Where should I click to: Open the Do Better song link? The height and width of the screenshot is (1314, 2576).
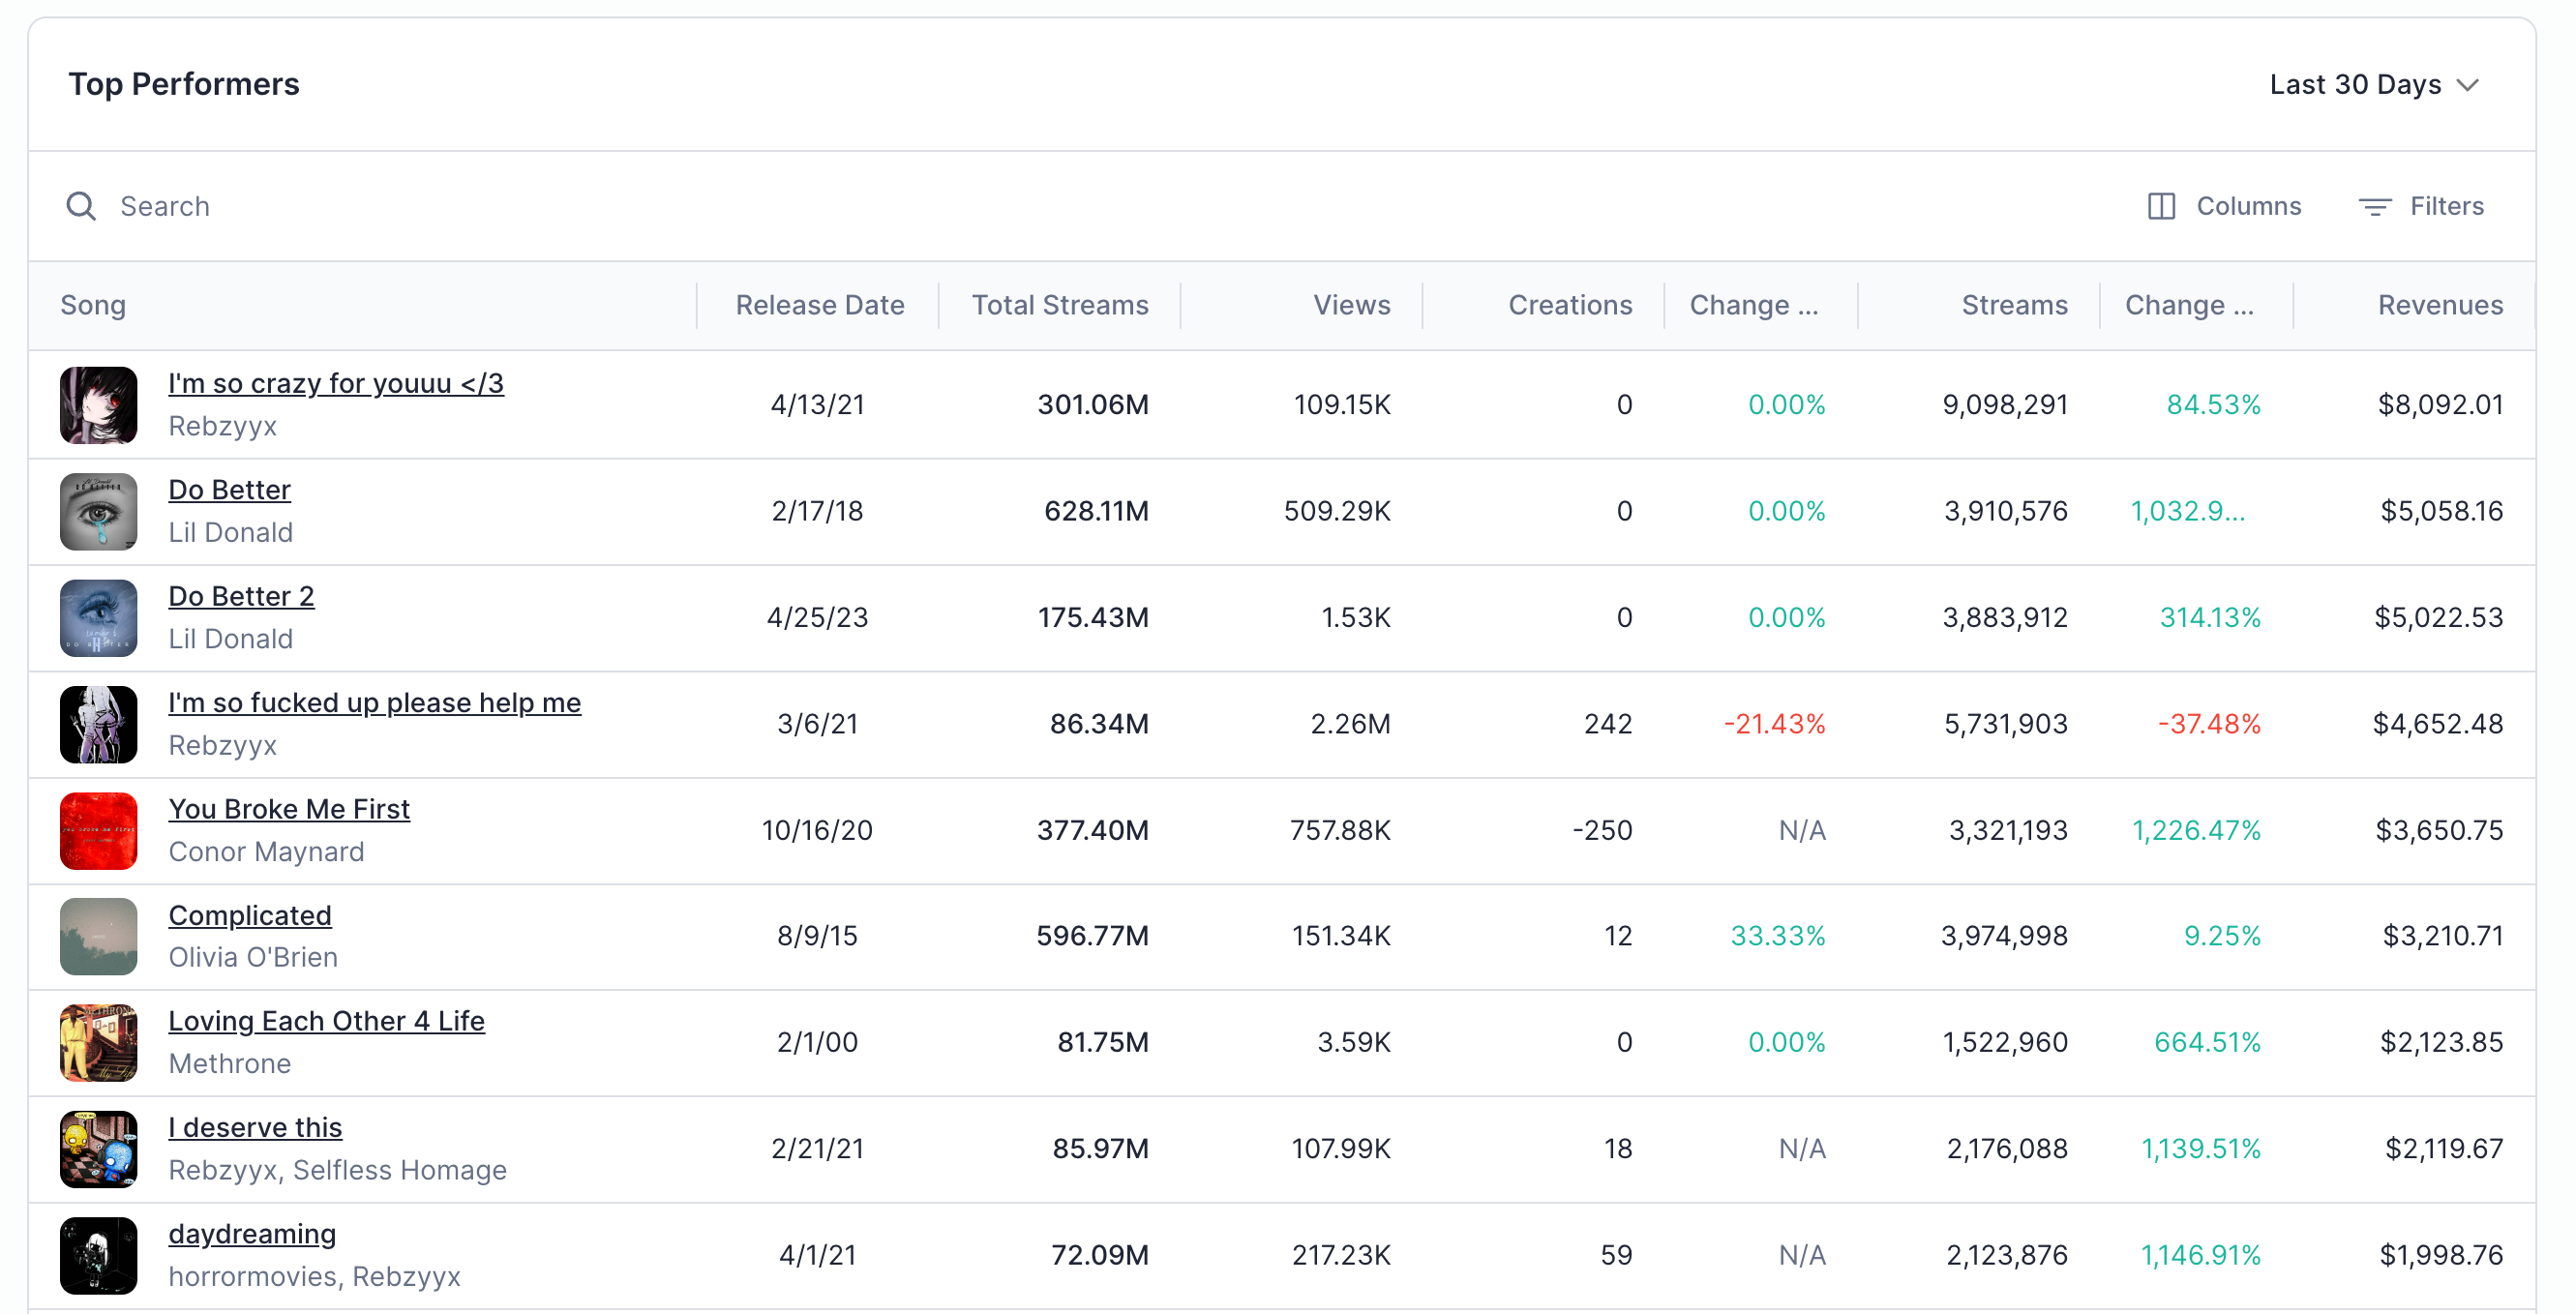tap(229, 489)
